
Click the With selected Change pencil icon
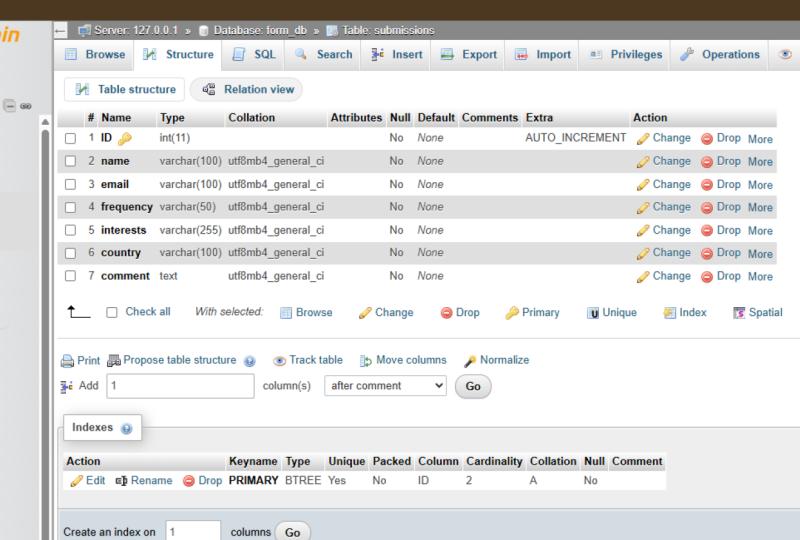[365, 313]
